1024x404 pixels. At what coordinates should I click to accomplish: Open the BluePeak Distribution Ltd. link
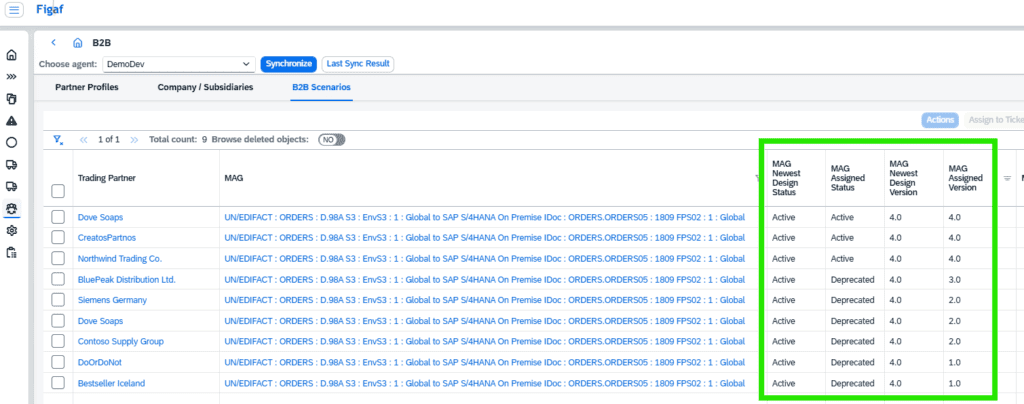pyautogui.click(x=127, y=279)
